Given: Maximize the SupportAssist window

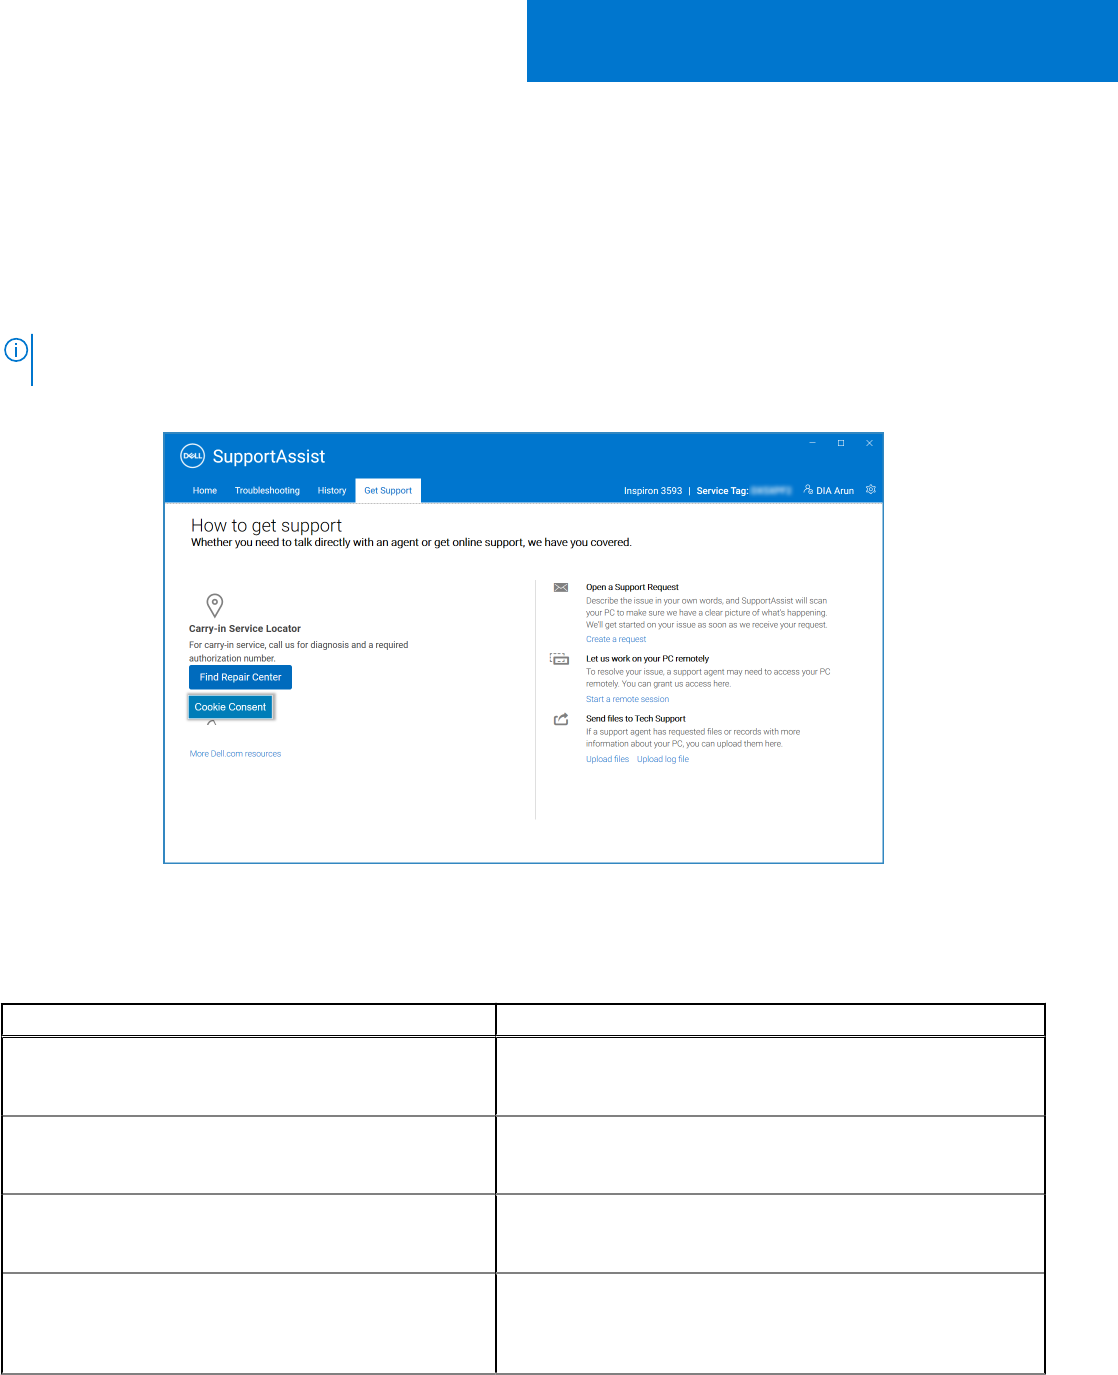Looking at the screenshot, I should point(841,443).
